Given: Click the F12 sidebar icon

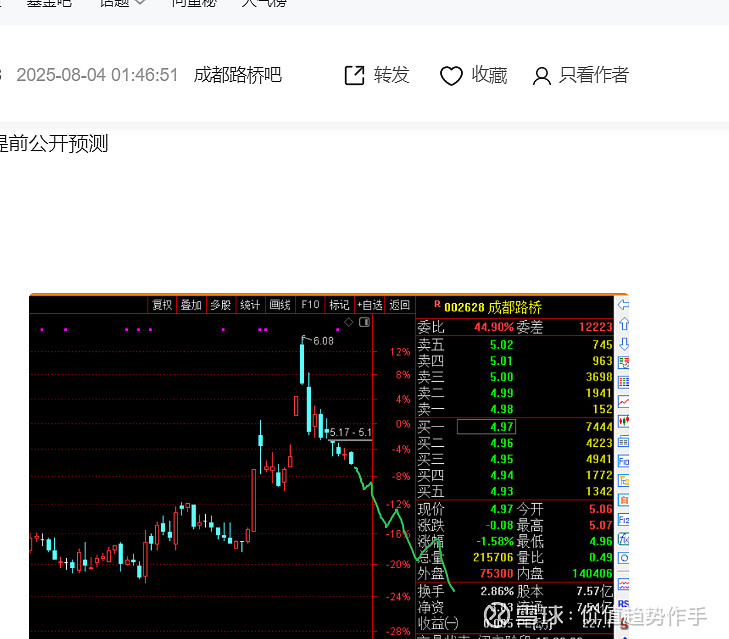Looking at the screenshot, I should pos(623,519).
